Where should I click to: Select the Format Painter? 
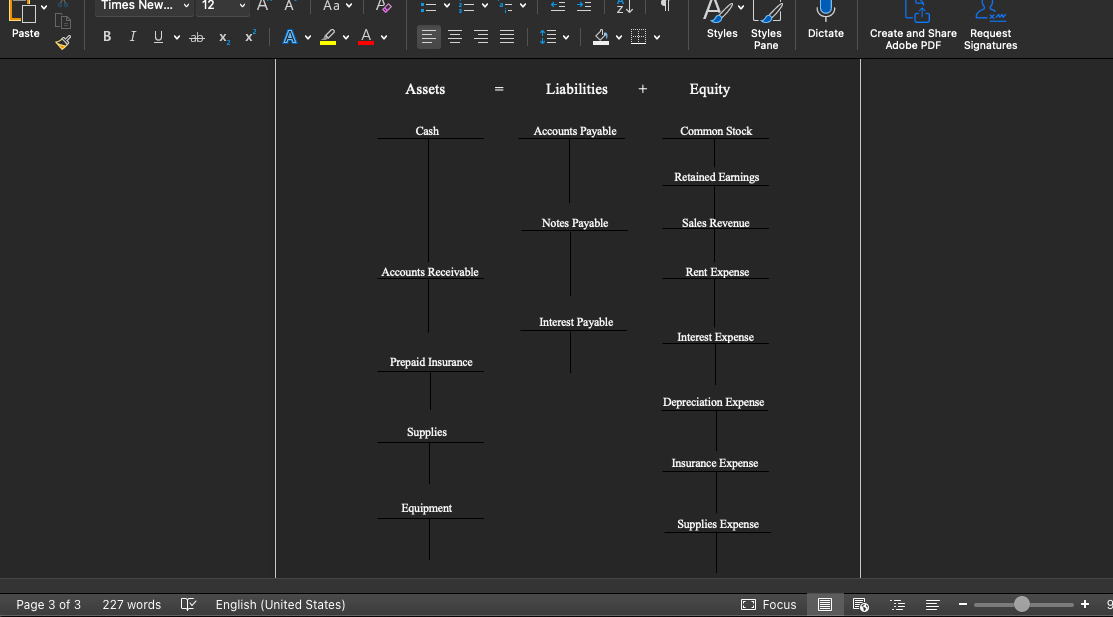[62, 43]
